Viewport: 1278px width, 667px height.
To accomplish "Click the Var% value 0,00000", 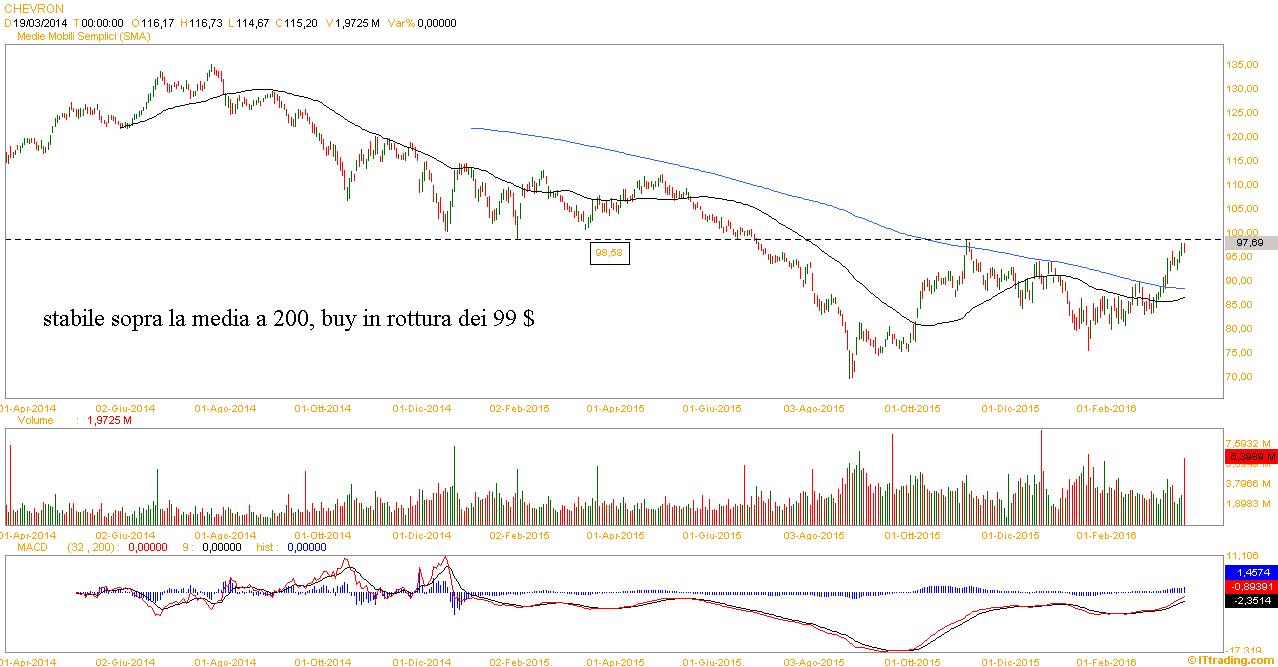I will pyautogui.click(x=436, y=22).
